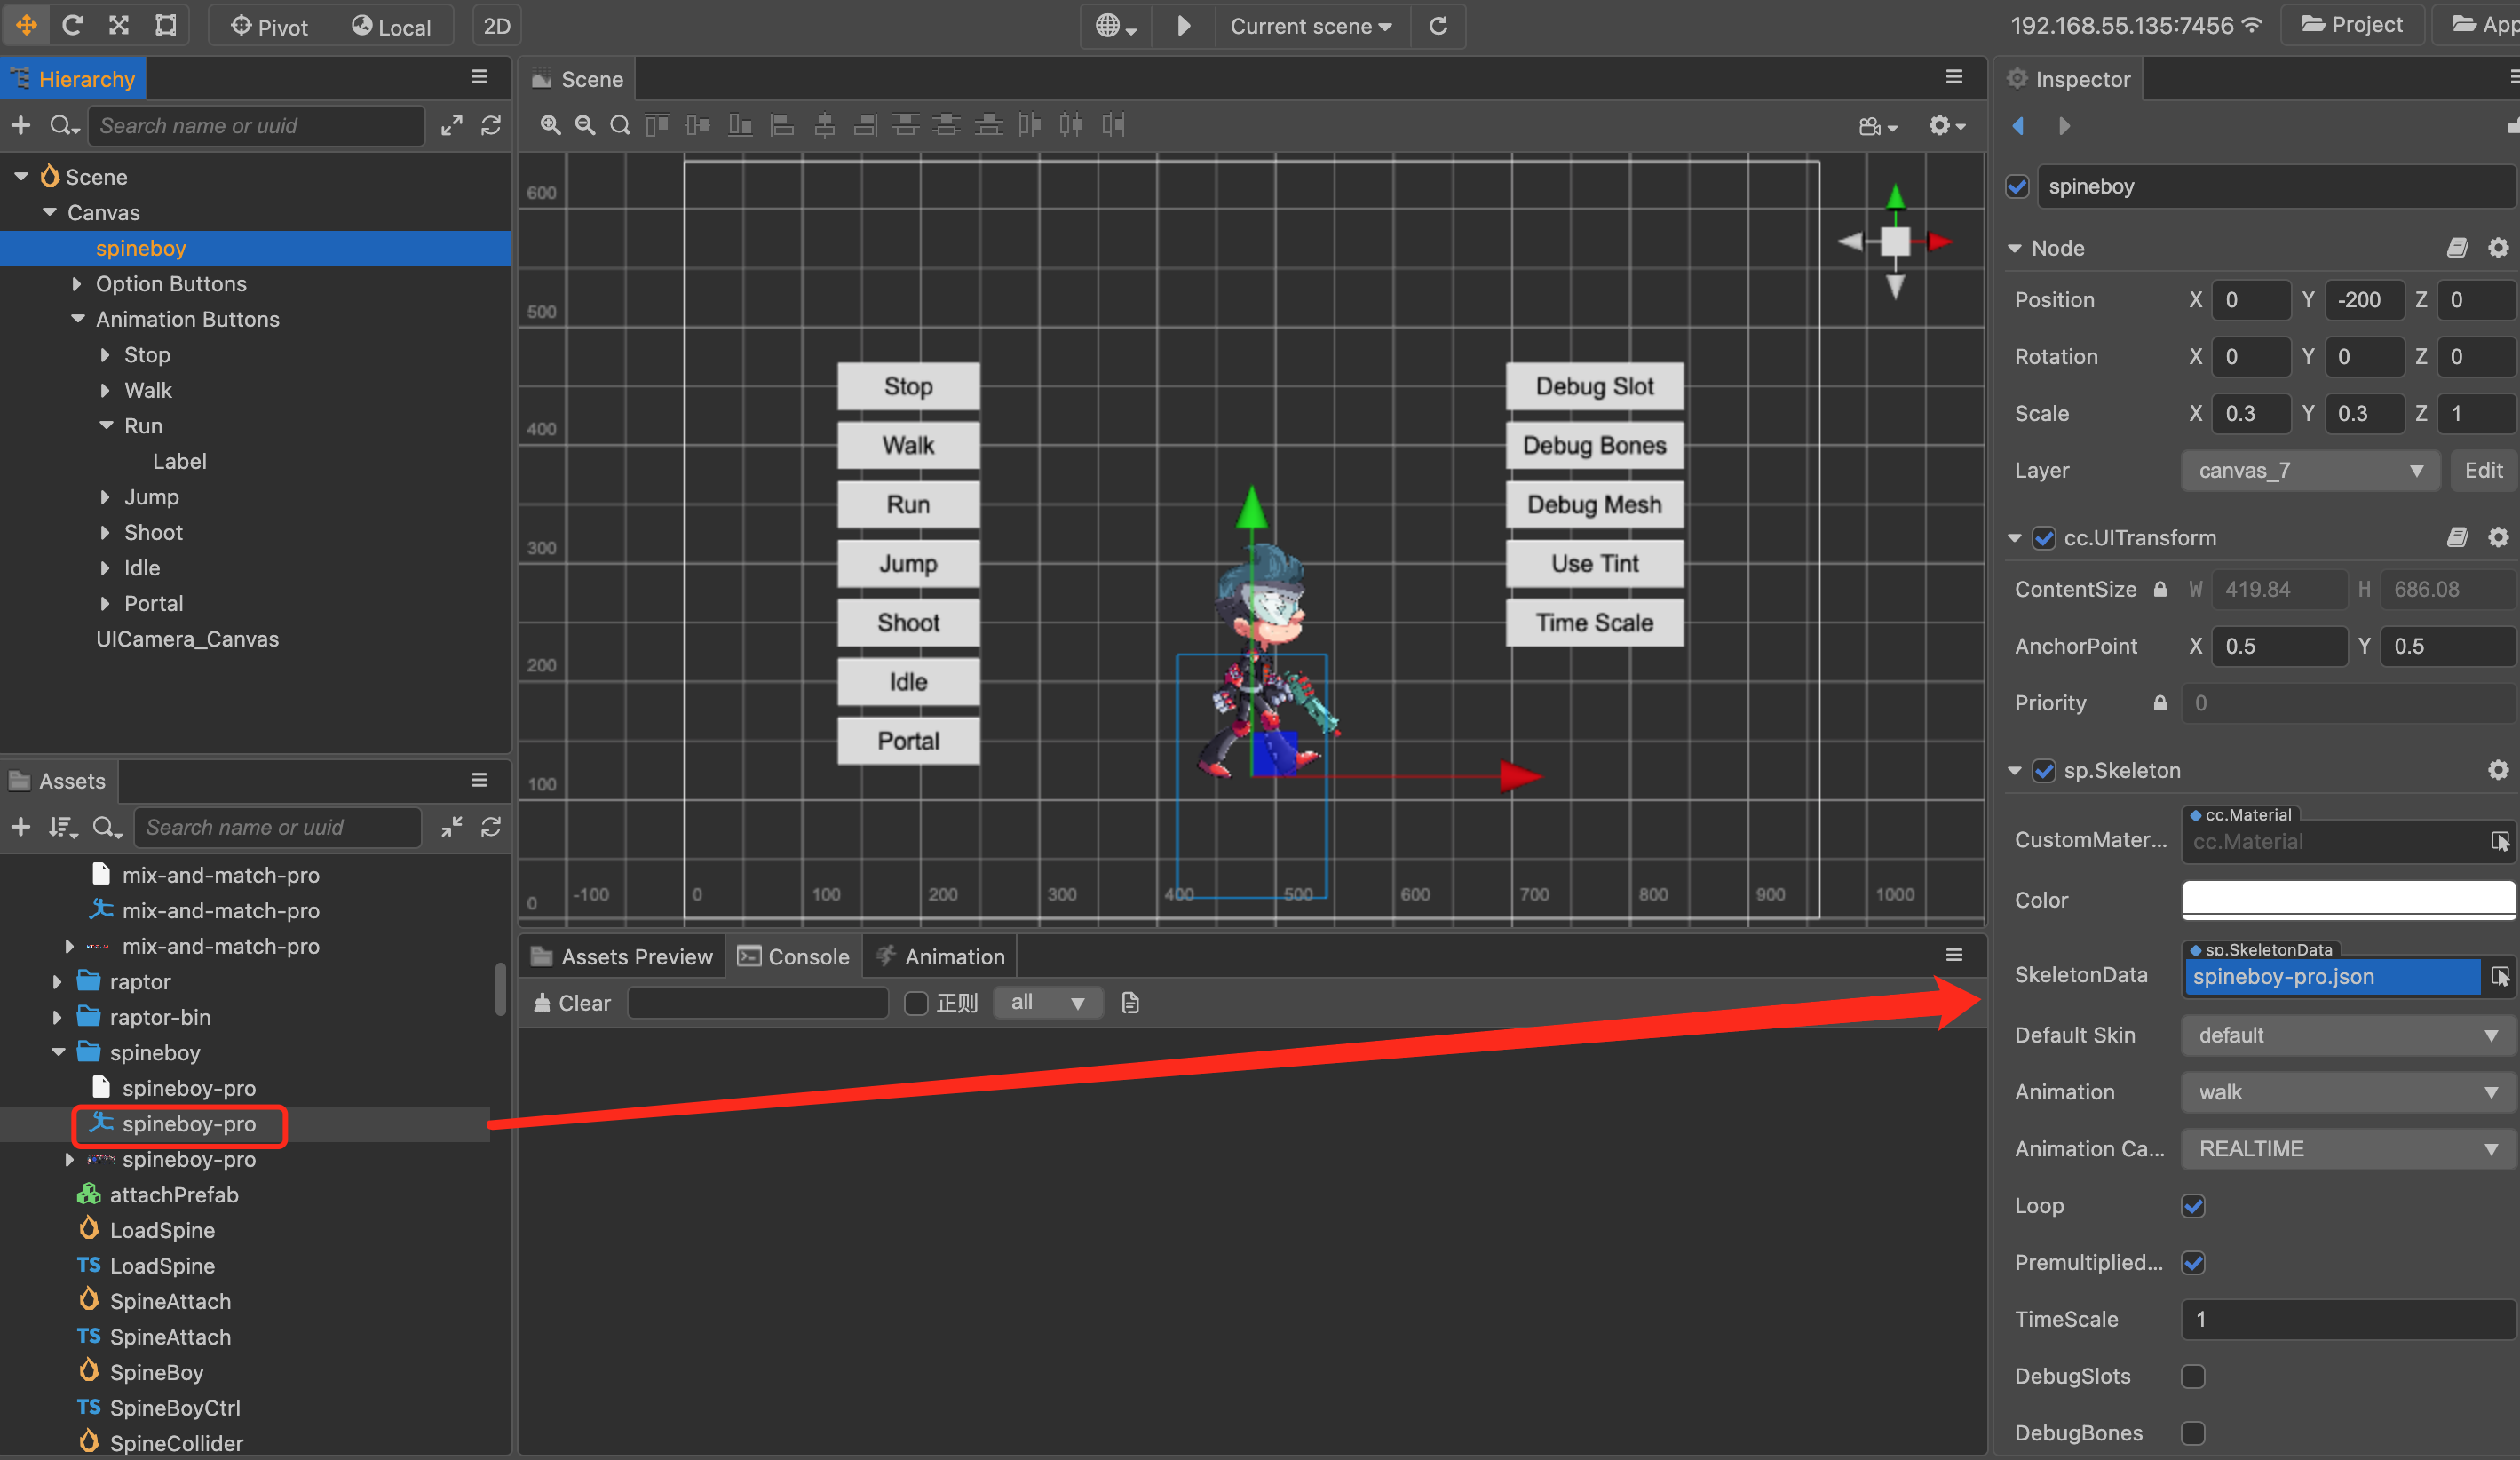Open the console log file icon

tap(1130, 1003)
